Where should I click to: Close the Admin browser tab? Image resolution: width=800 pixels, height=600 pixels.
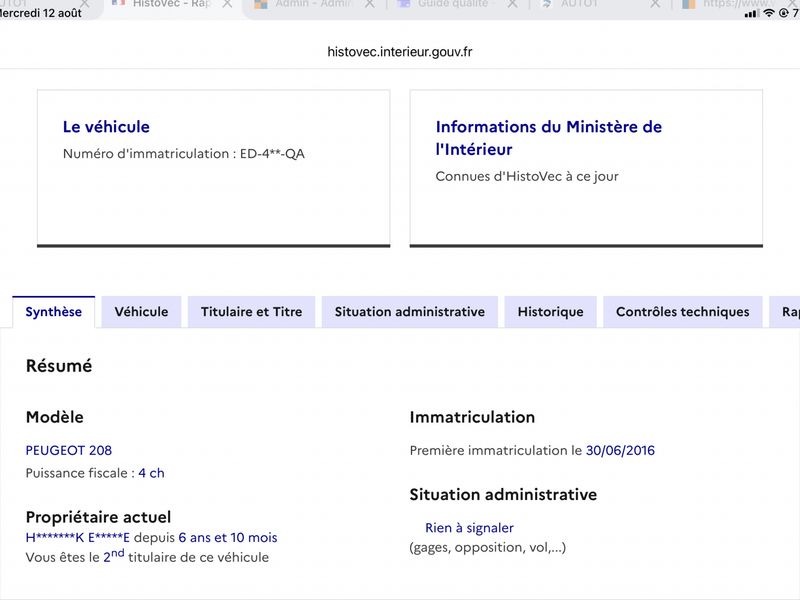[x=370, y=4]
